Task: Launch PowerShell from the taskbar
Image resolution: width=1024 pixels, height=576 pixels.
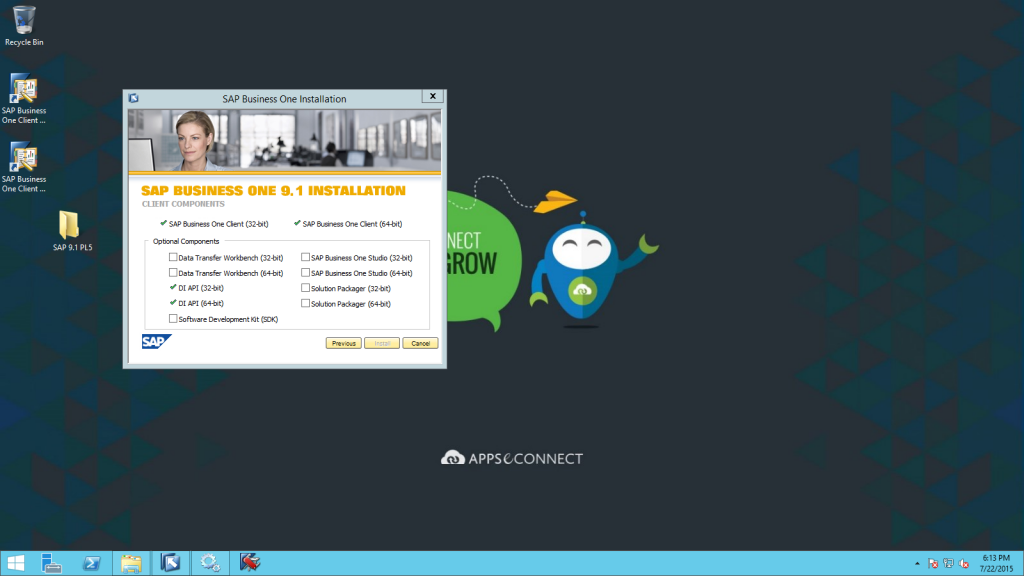Action: (91, 563)
